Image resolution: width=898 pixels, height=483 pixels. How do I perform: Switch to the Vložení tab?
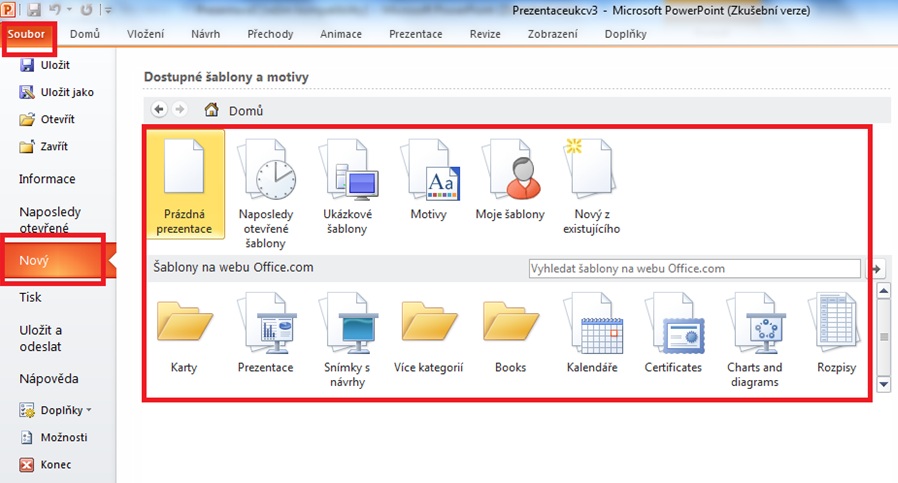pyautogui.click(x=145, y=34)
